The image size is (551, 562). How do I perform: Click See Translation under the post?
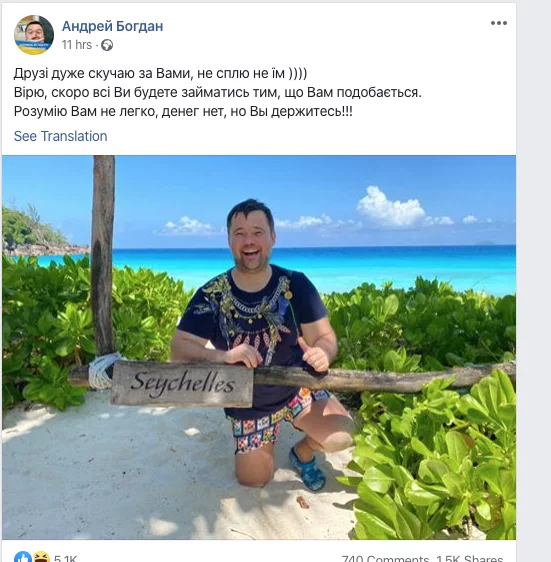pyautogui.click(x=61, y=136)
